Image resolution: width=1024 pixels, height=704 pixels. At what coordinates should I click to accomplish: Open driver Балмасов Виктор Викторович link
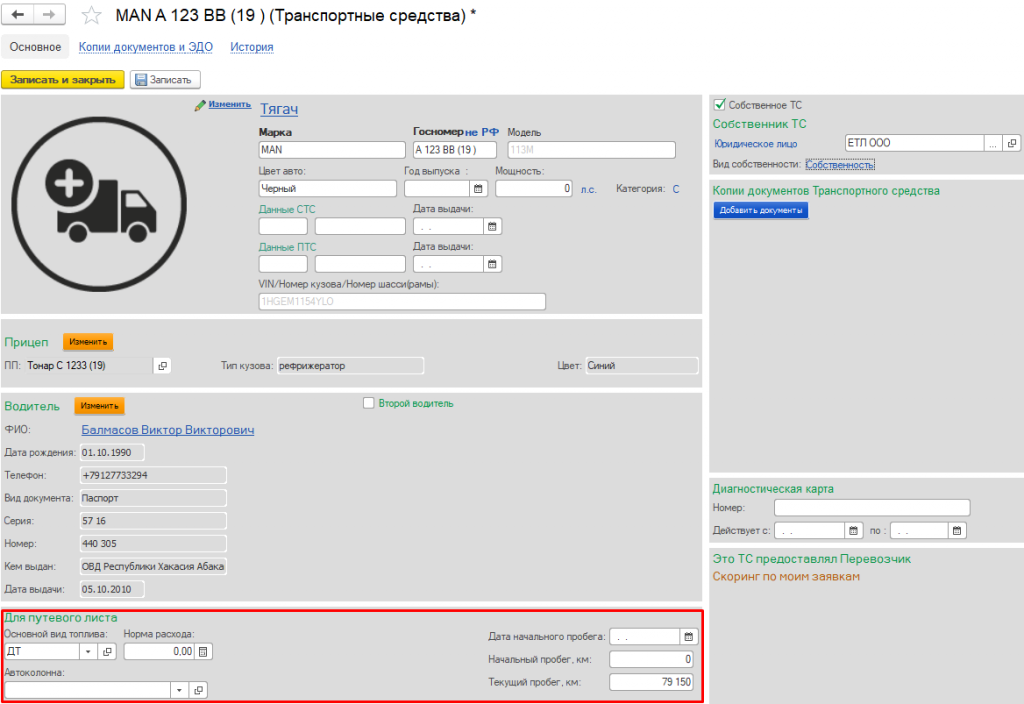click(x=168, y=430)
